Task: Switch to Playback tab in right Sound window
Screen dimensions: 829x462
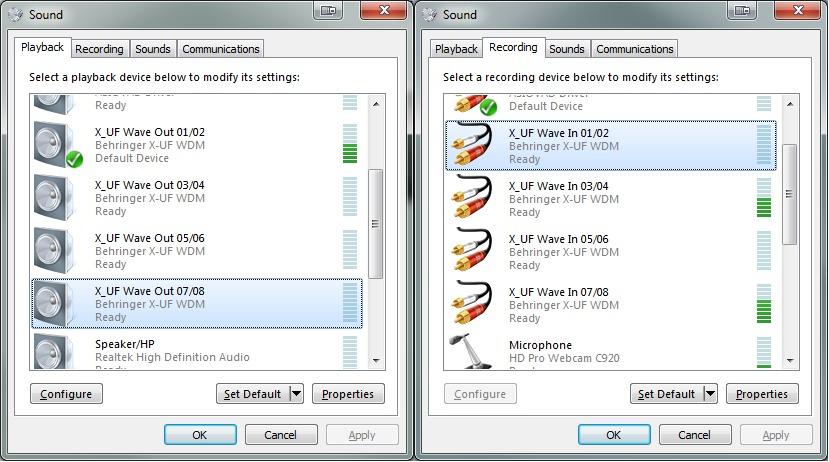Action: point(456,49)
